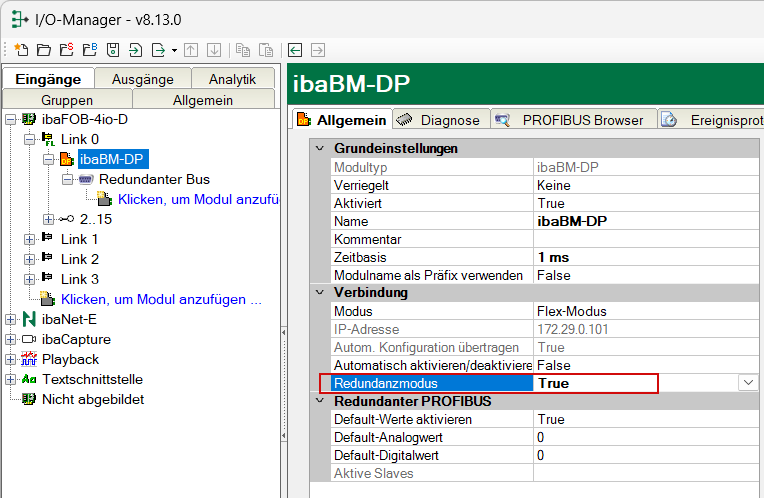Click the folder icon with red S
This screenshot has width=764, height=498.
67,50
